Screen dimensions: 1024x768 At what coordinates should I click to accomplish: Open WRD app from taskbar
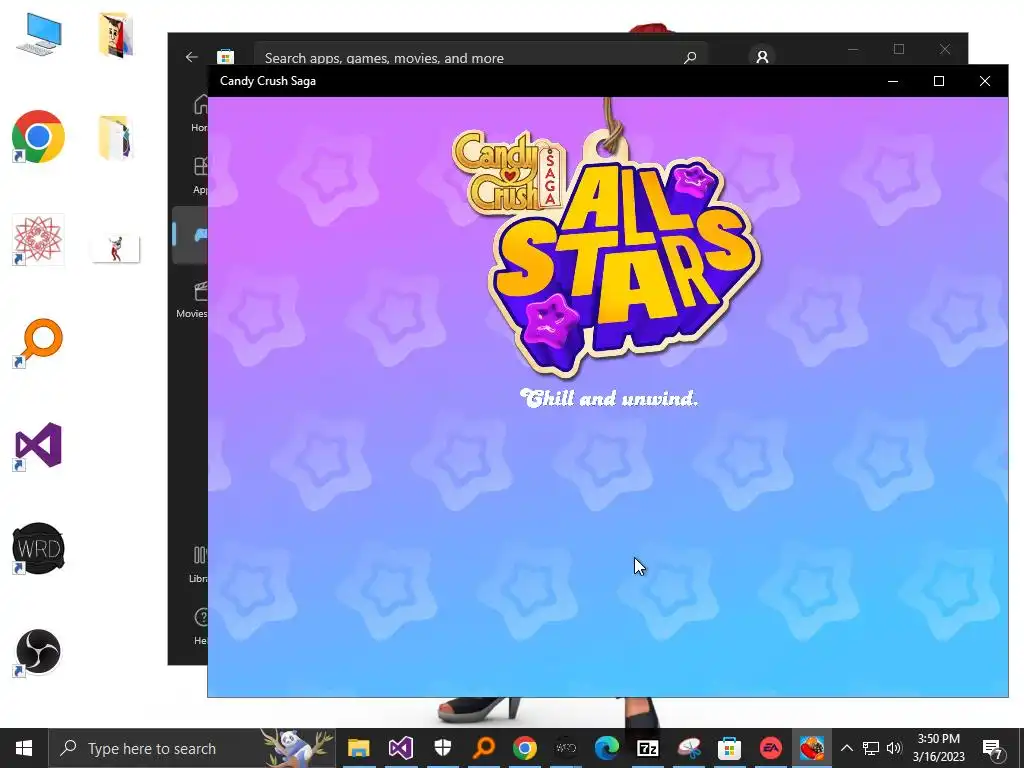coord(566,748)
